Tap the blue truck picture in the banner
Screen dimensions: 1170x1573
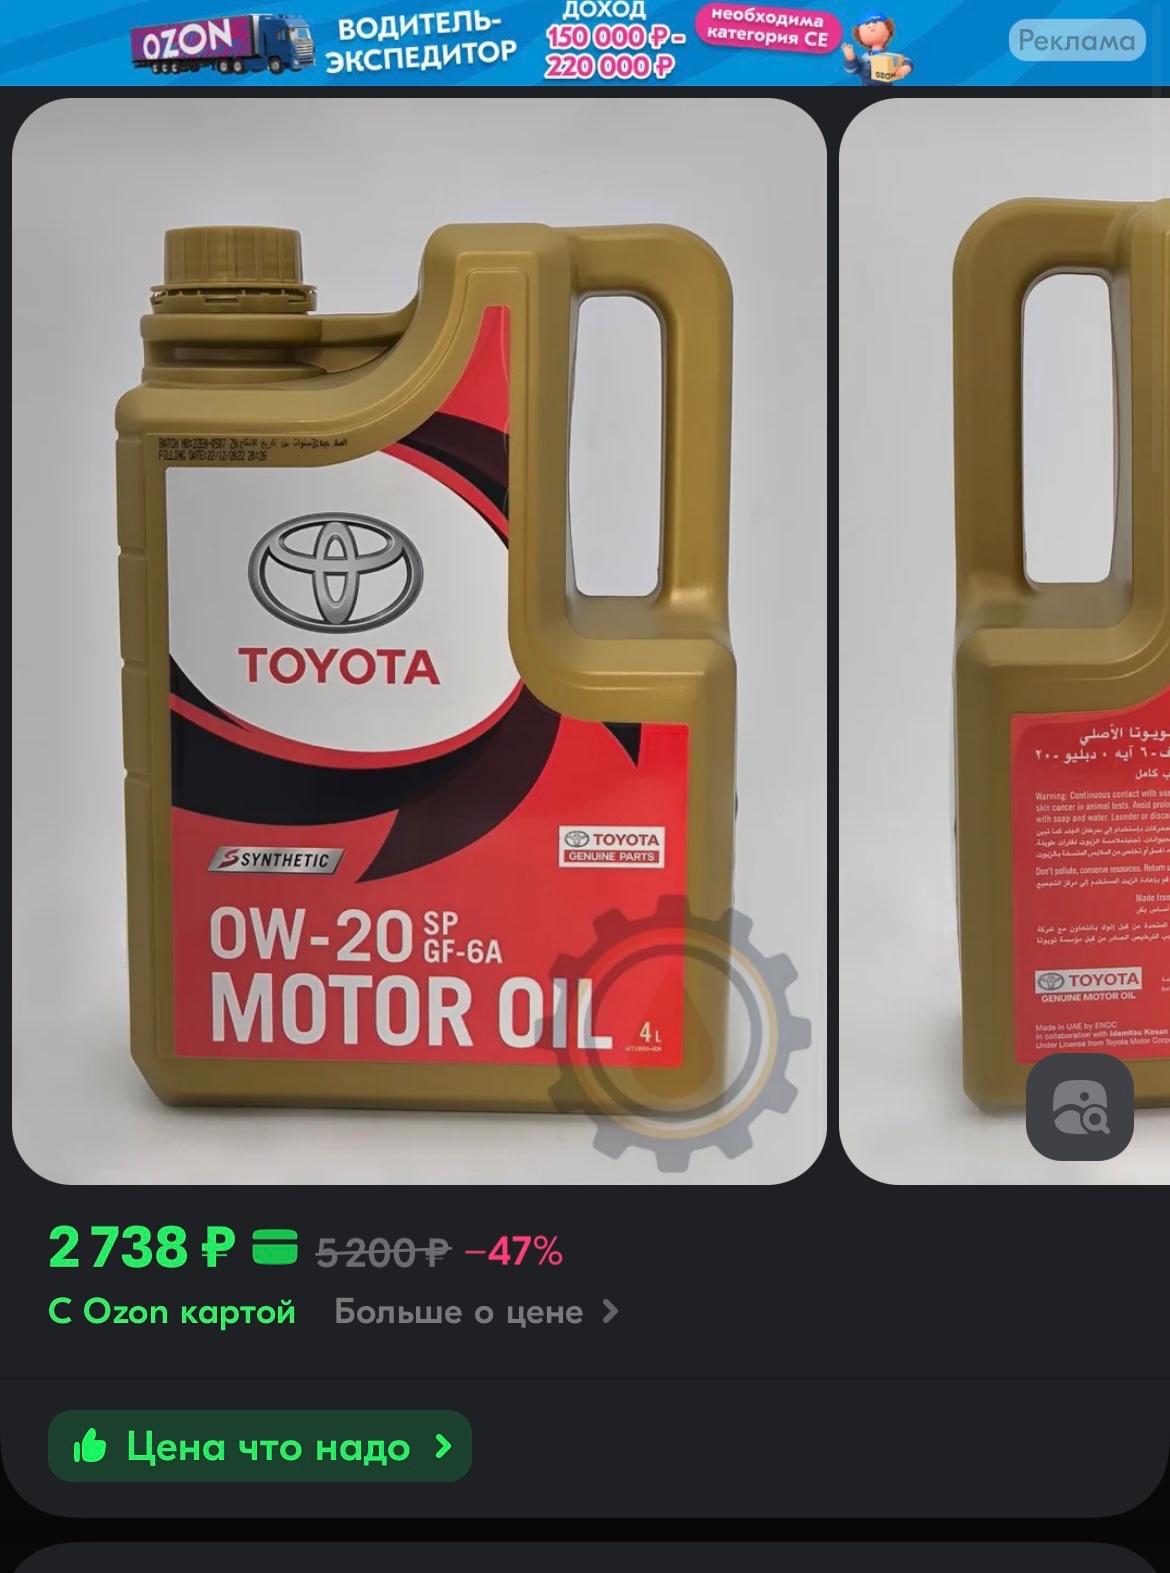click(268, 45)
